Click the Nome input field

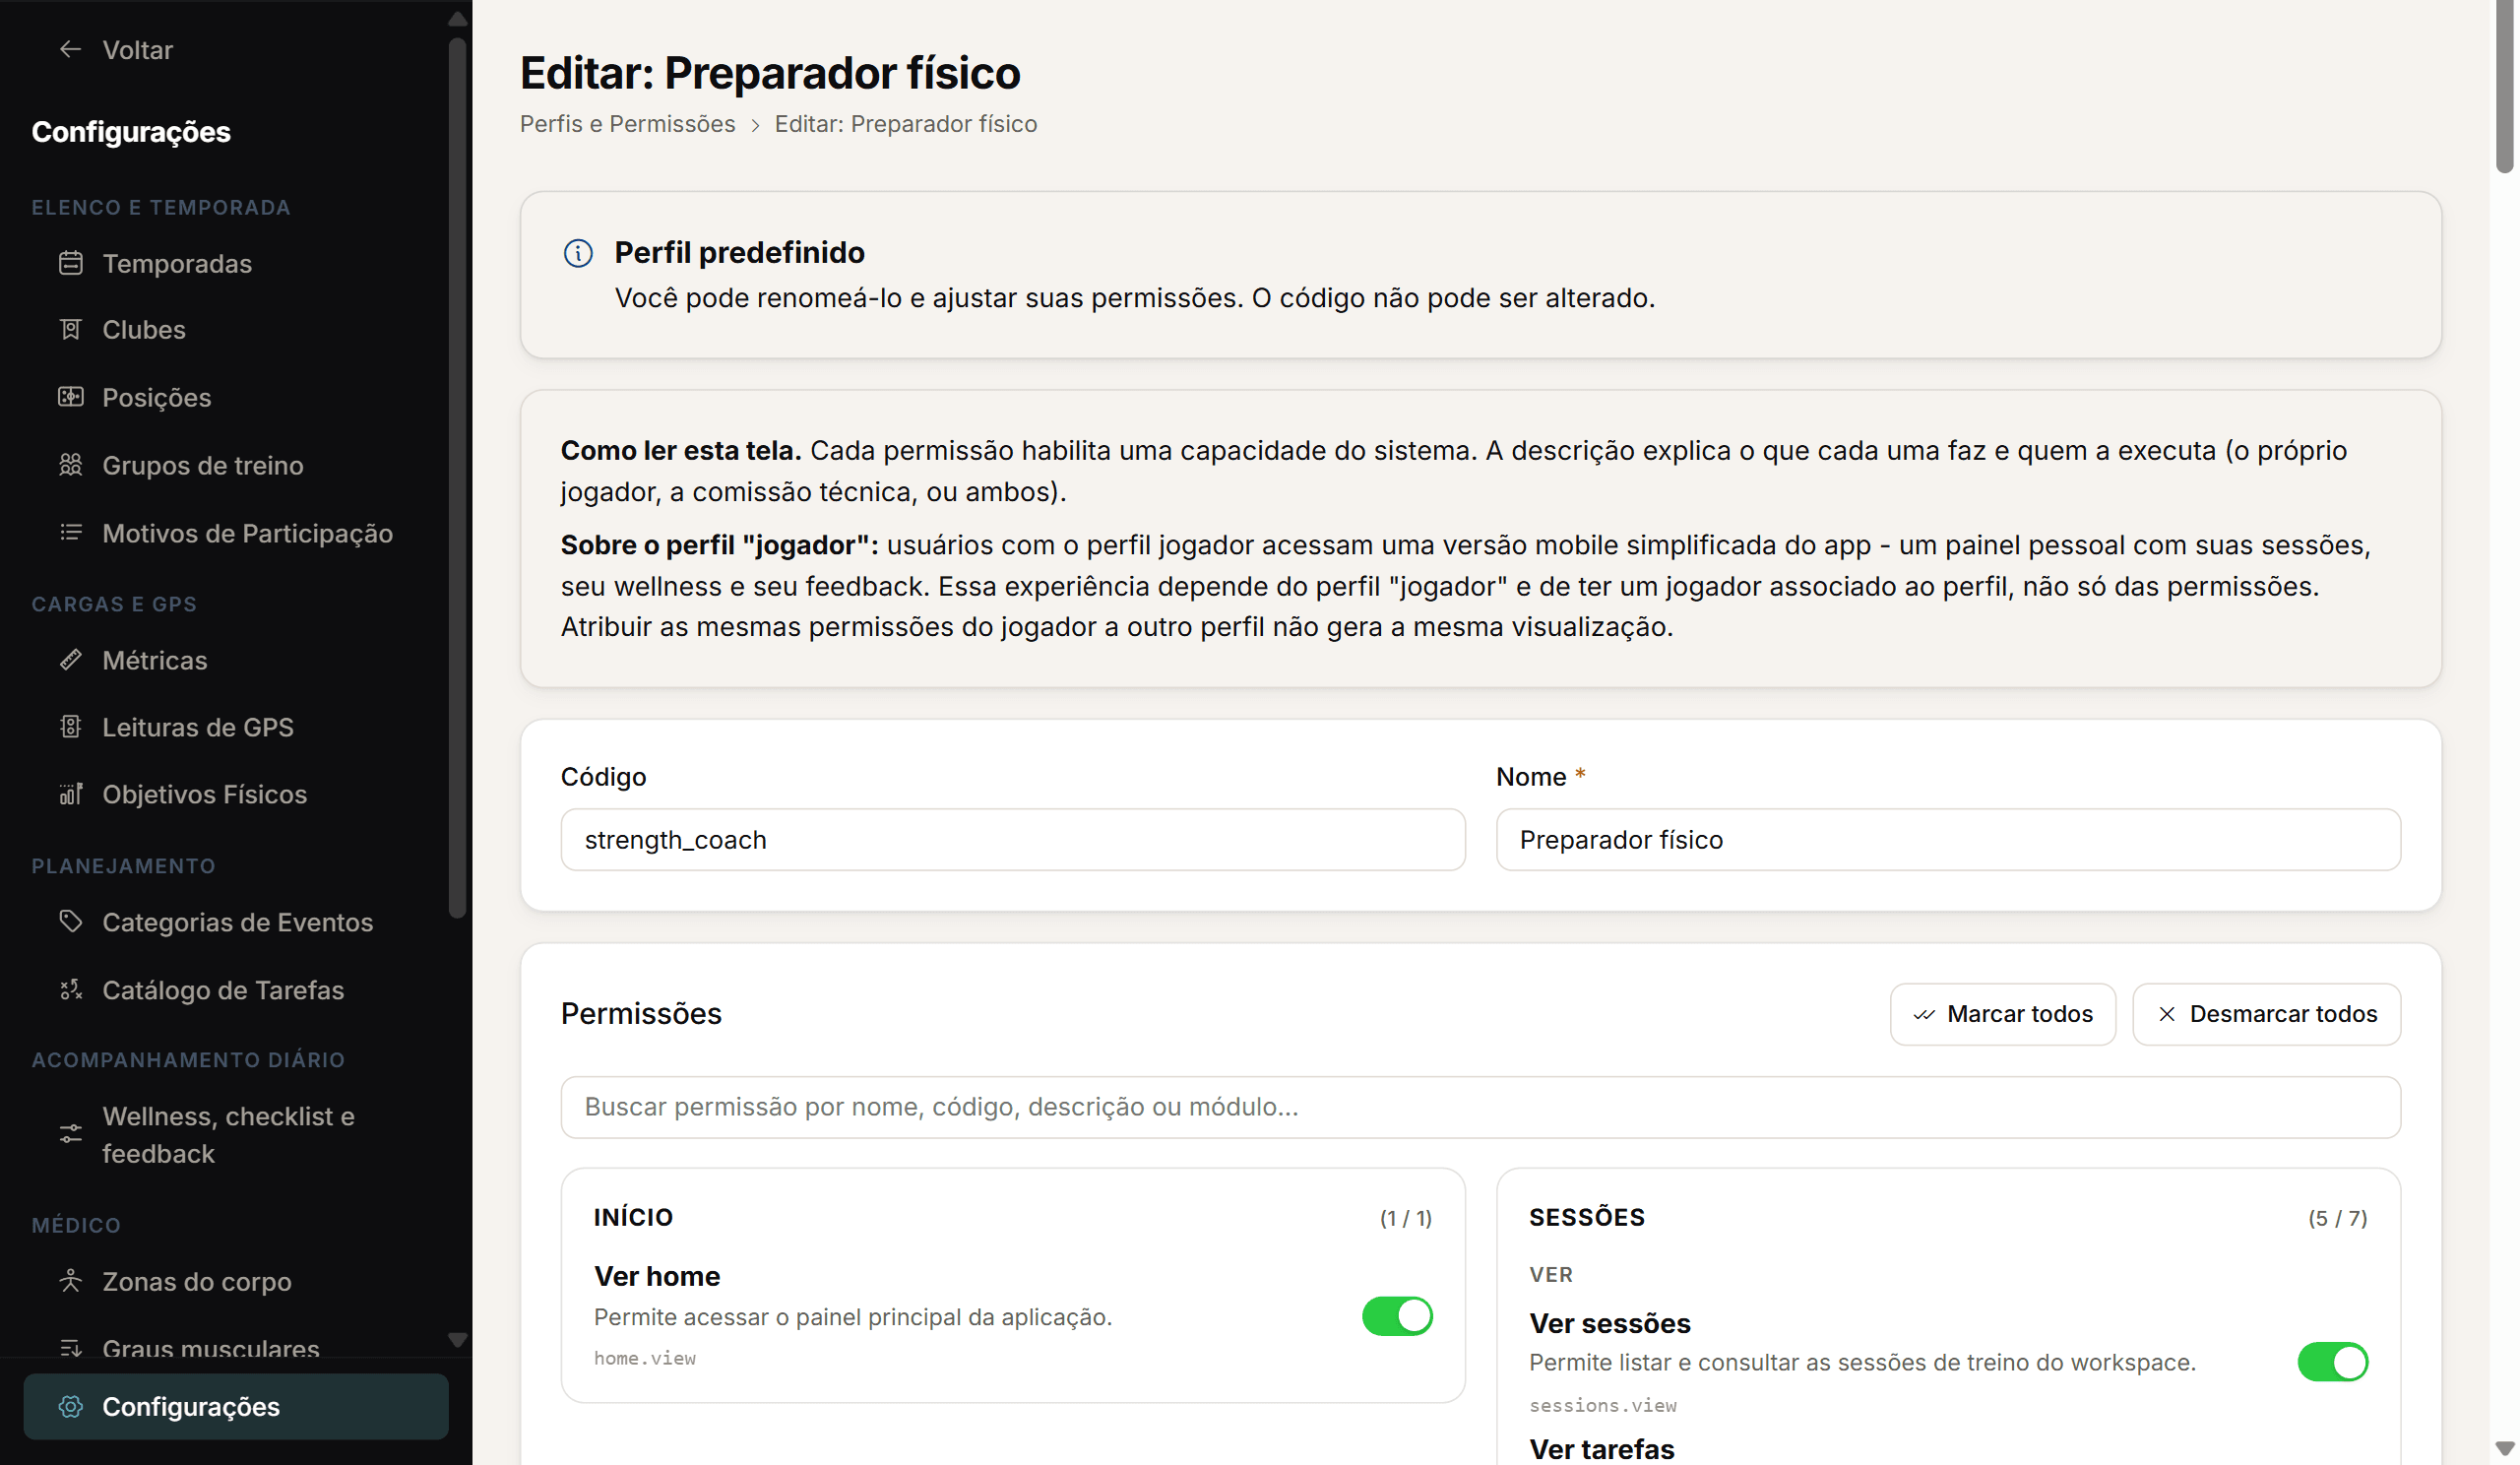tap(1947, 840)
